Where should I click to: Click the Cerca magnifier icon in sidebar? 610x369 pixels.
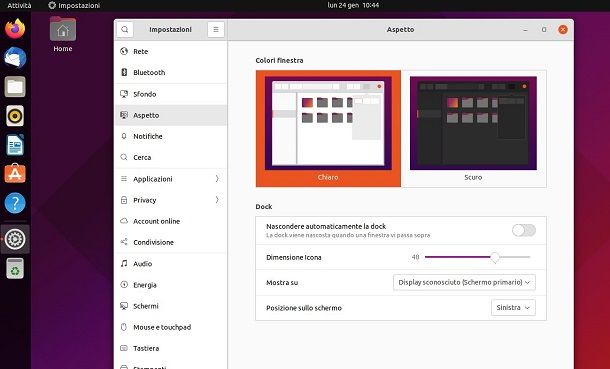tap(124, 157)
